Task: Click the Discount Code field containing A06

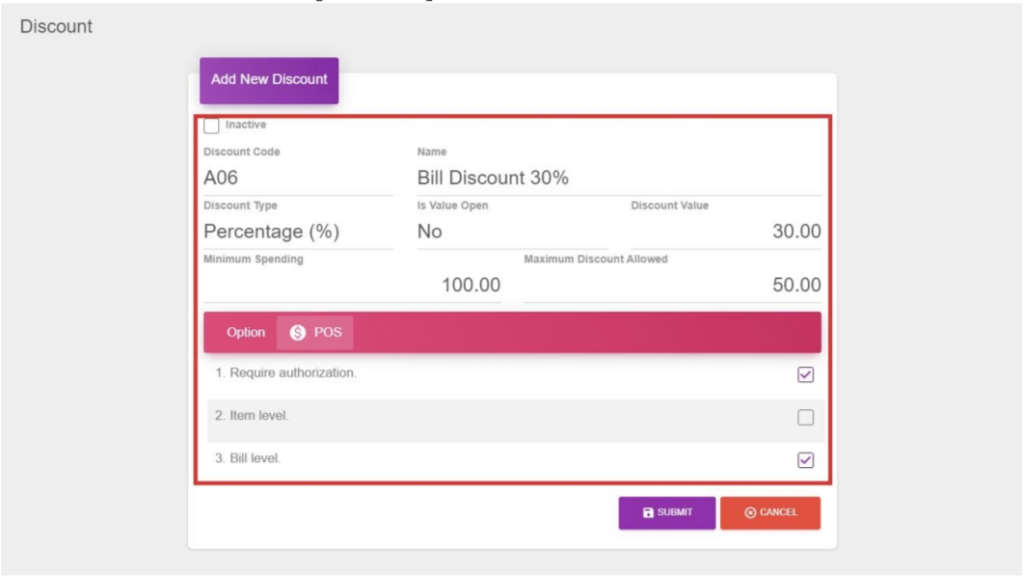Action: click(x=297, y=179)
